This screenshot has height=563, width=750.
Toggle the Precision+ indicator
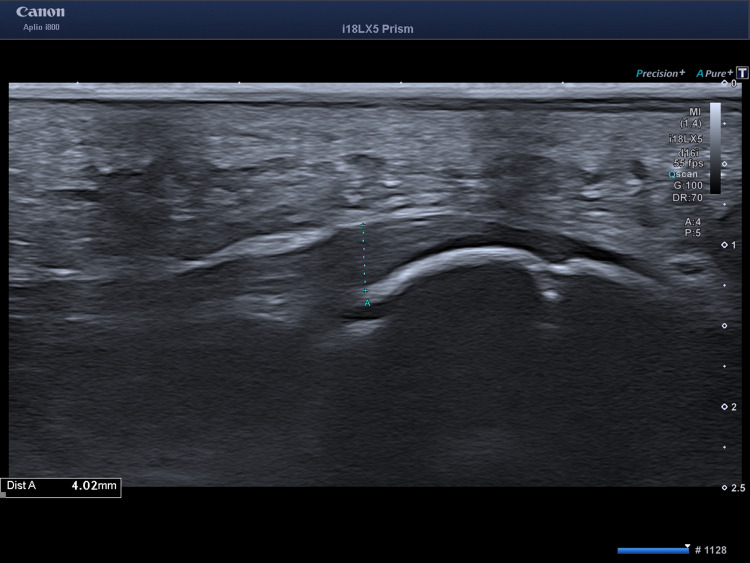[x=660, y=73]
